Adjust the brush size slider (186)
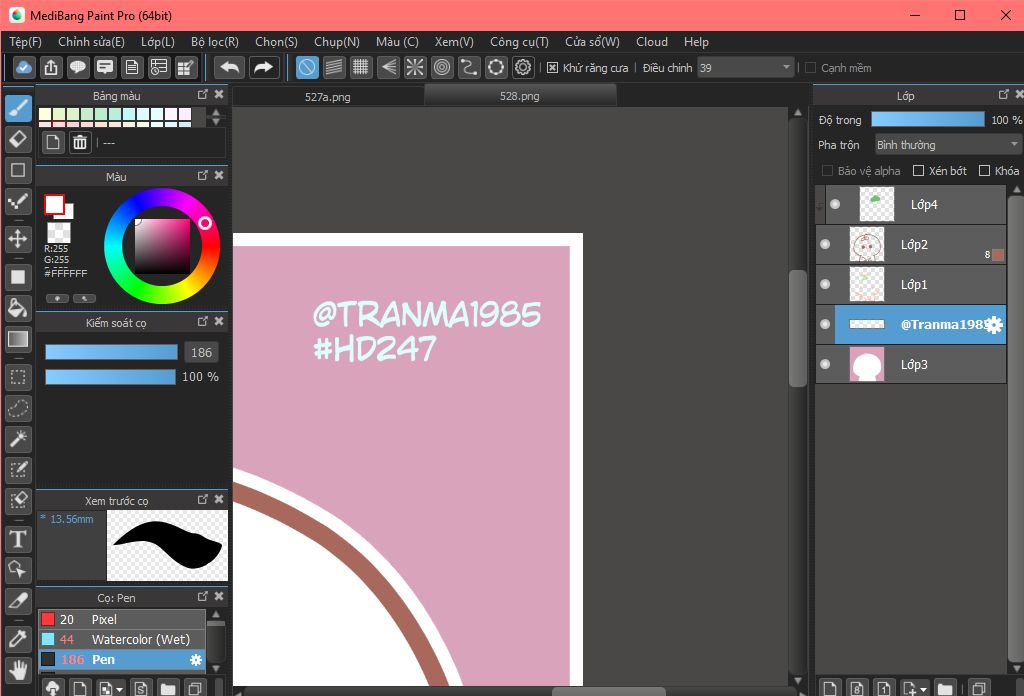This screenshot has width=1024, height=696. [x=111, y=353]
